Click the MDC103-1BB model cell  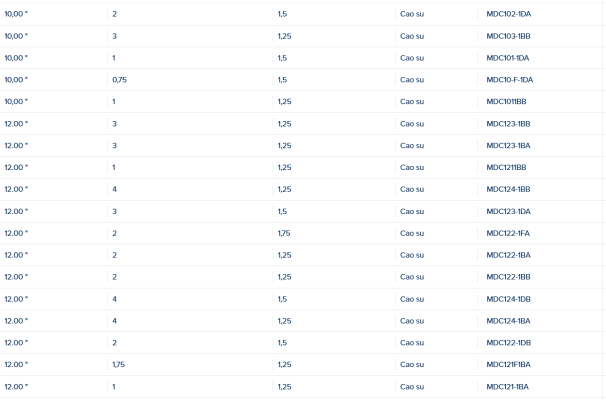508,36
